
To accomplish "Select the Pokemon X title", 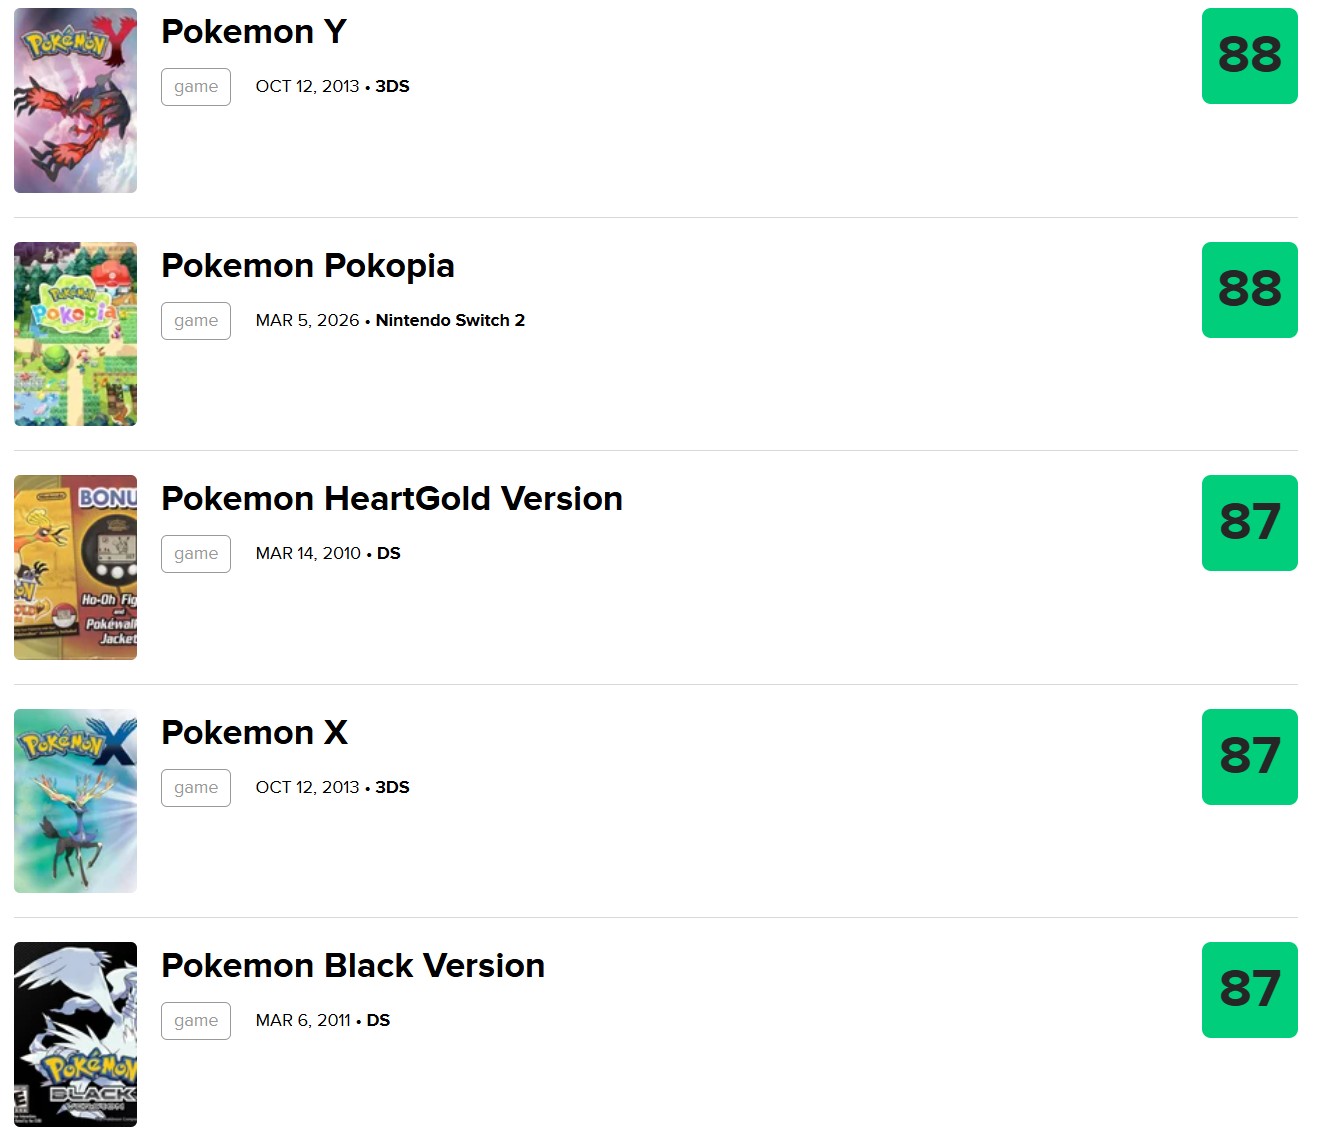I will pyautogui.click(x=253, y=732).
